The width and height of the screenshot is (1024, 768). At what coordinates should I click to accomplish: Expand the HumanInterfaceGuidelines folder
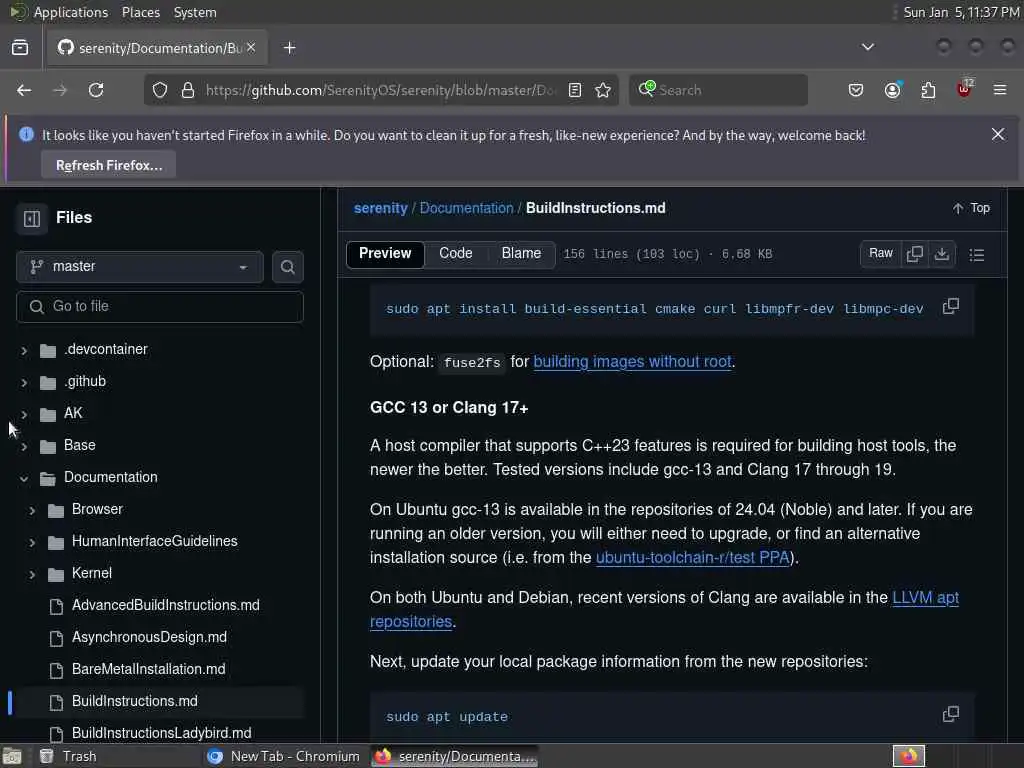point(32,543)
